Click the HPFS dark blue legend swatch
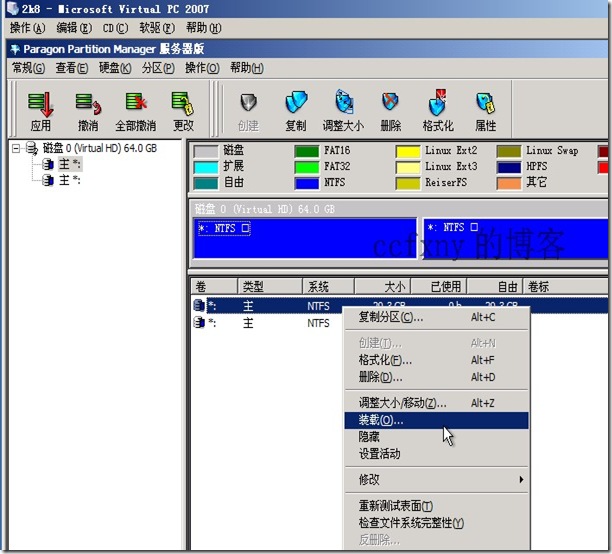 point(509,167)
